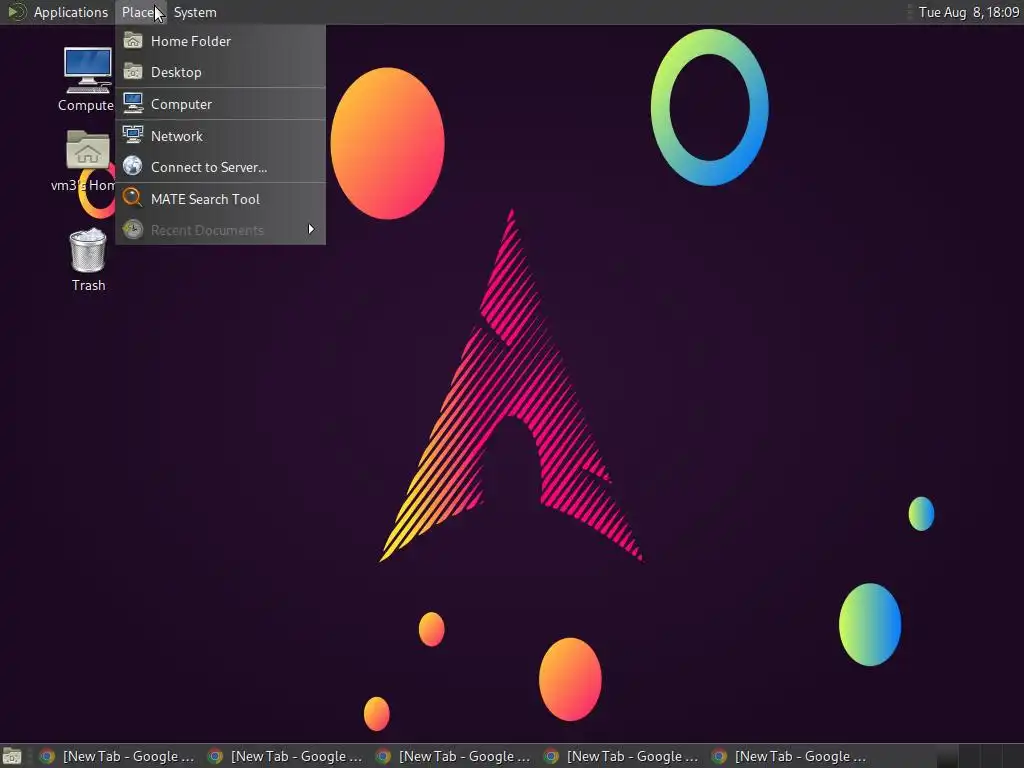Select the Desktop entry in Places menu
1024x768 pixels.
pyautogui.click(x=221, y=72)
